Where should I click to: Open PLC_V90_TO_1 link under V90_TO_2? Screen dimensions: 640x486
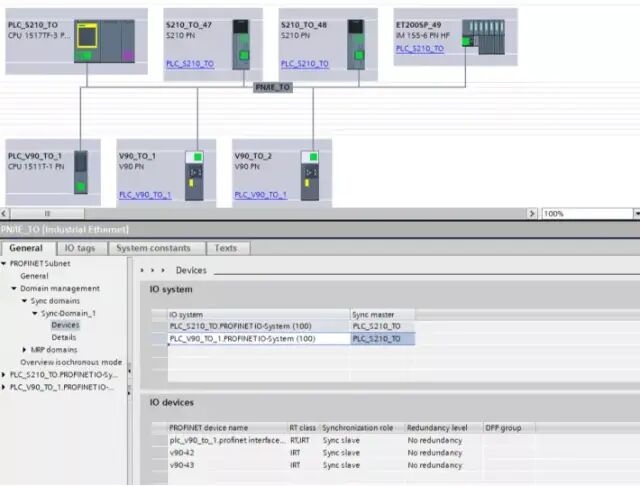(x=260, y=195)
